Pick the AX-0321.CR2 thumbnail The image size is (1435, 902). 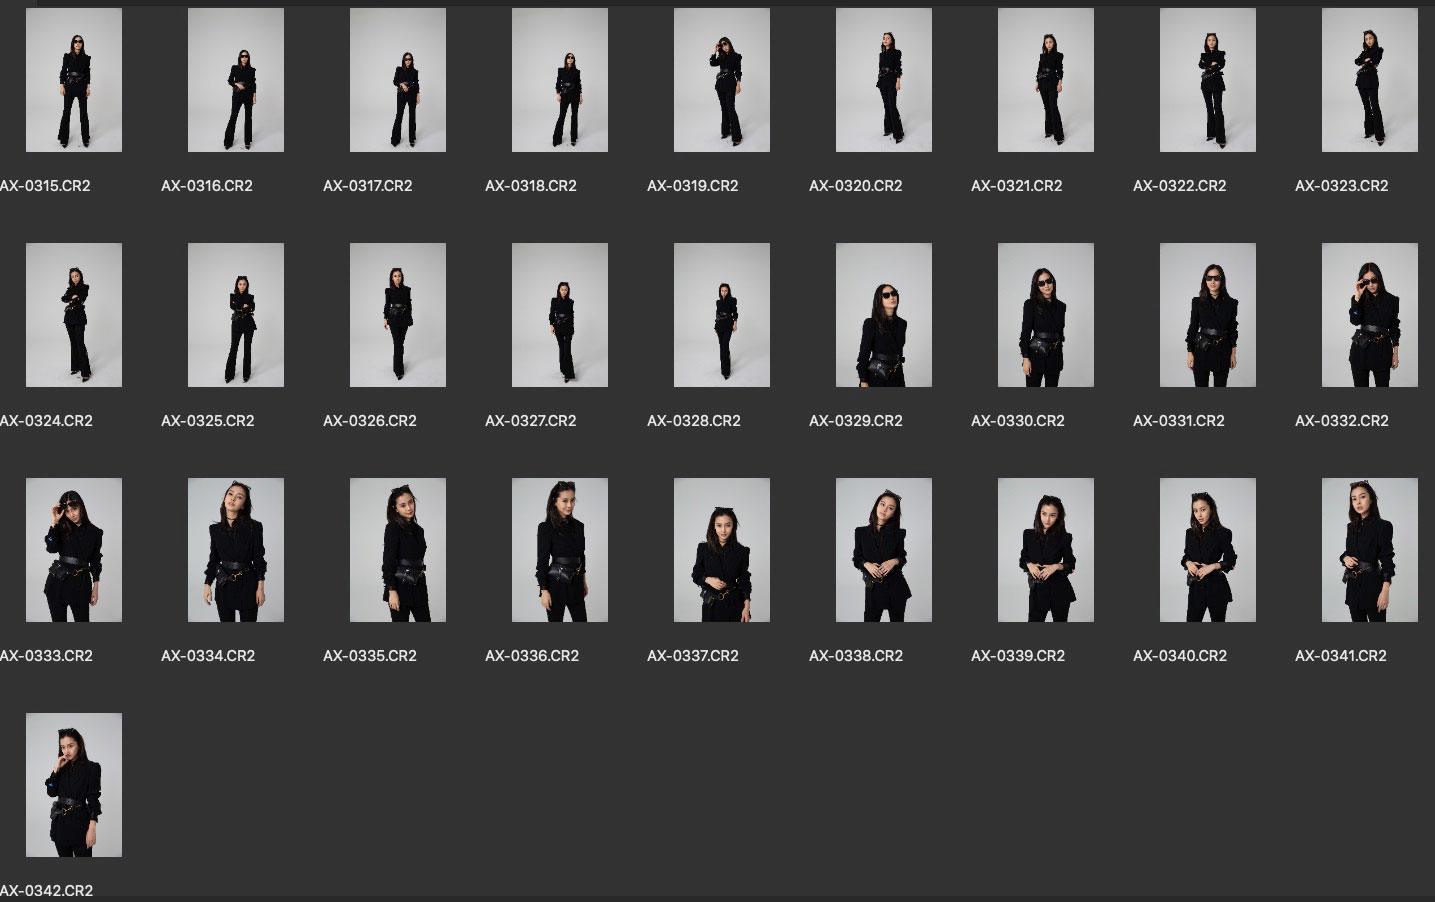pos(1046,80)
